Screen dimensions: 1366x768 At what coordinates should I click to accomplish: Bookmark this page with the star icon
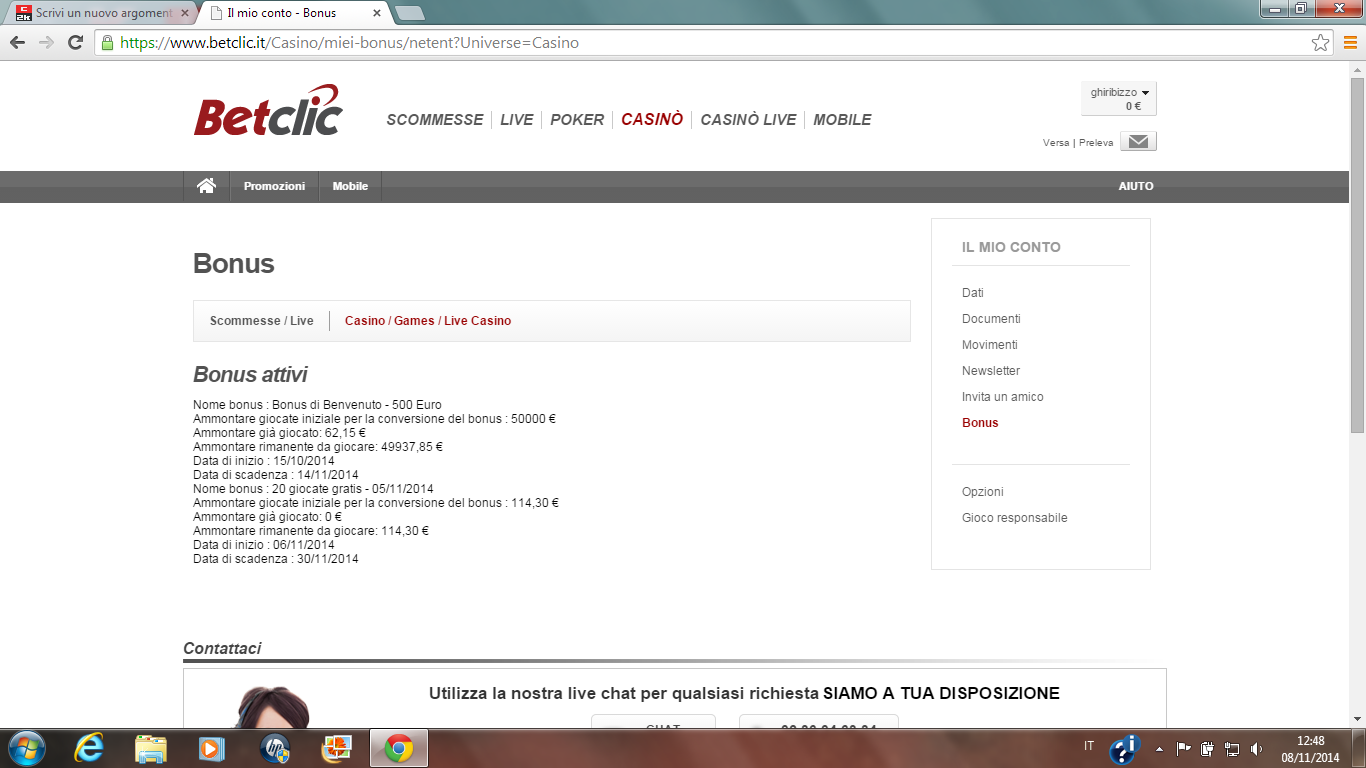(x=1321, y=43)
